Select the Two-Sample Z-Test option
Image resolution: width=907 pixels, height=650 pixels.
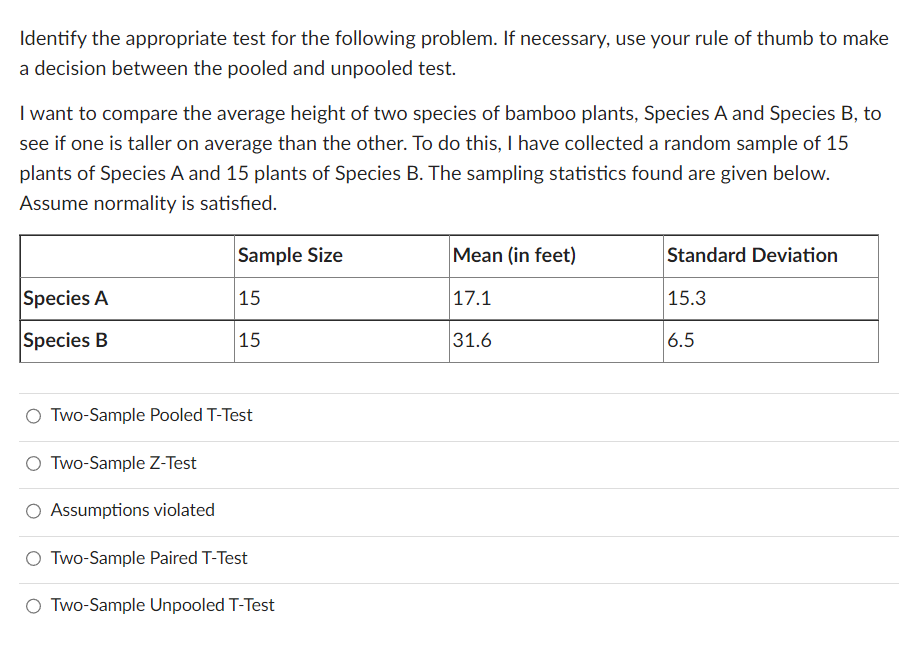[33, 463]
